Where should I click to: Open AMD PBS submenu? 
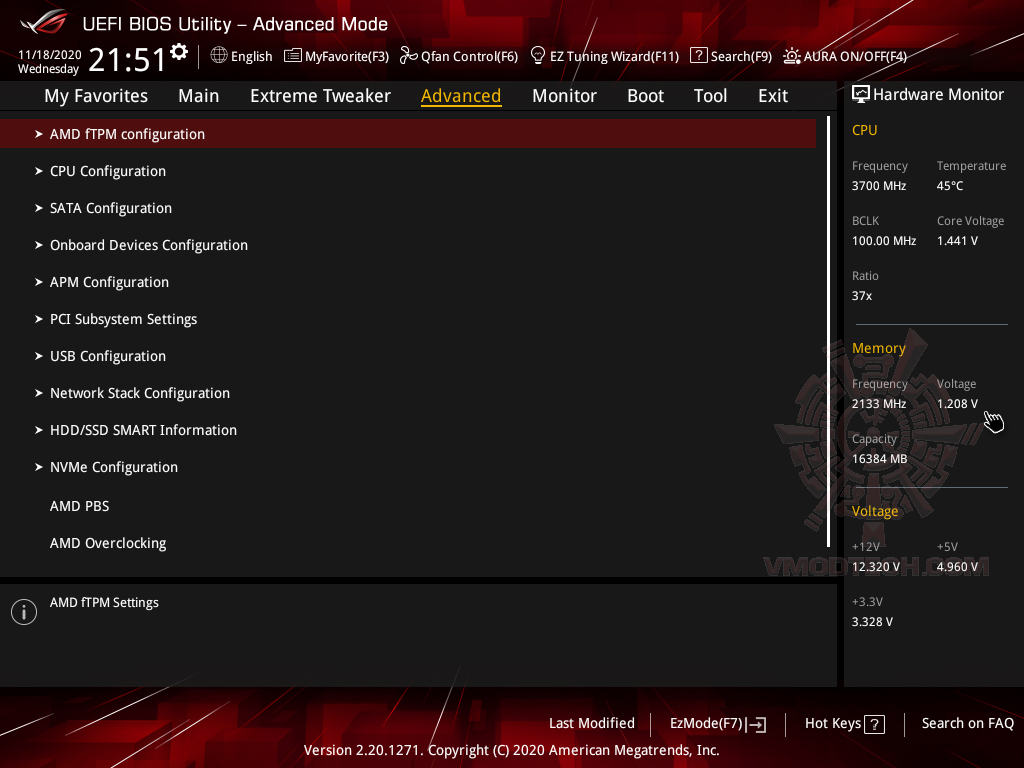click(79, 506)
